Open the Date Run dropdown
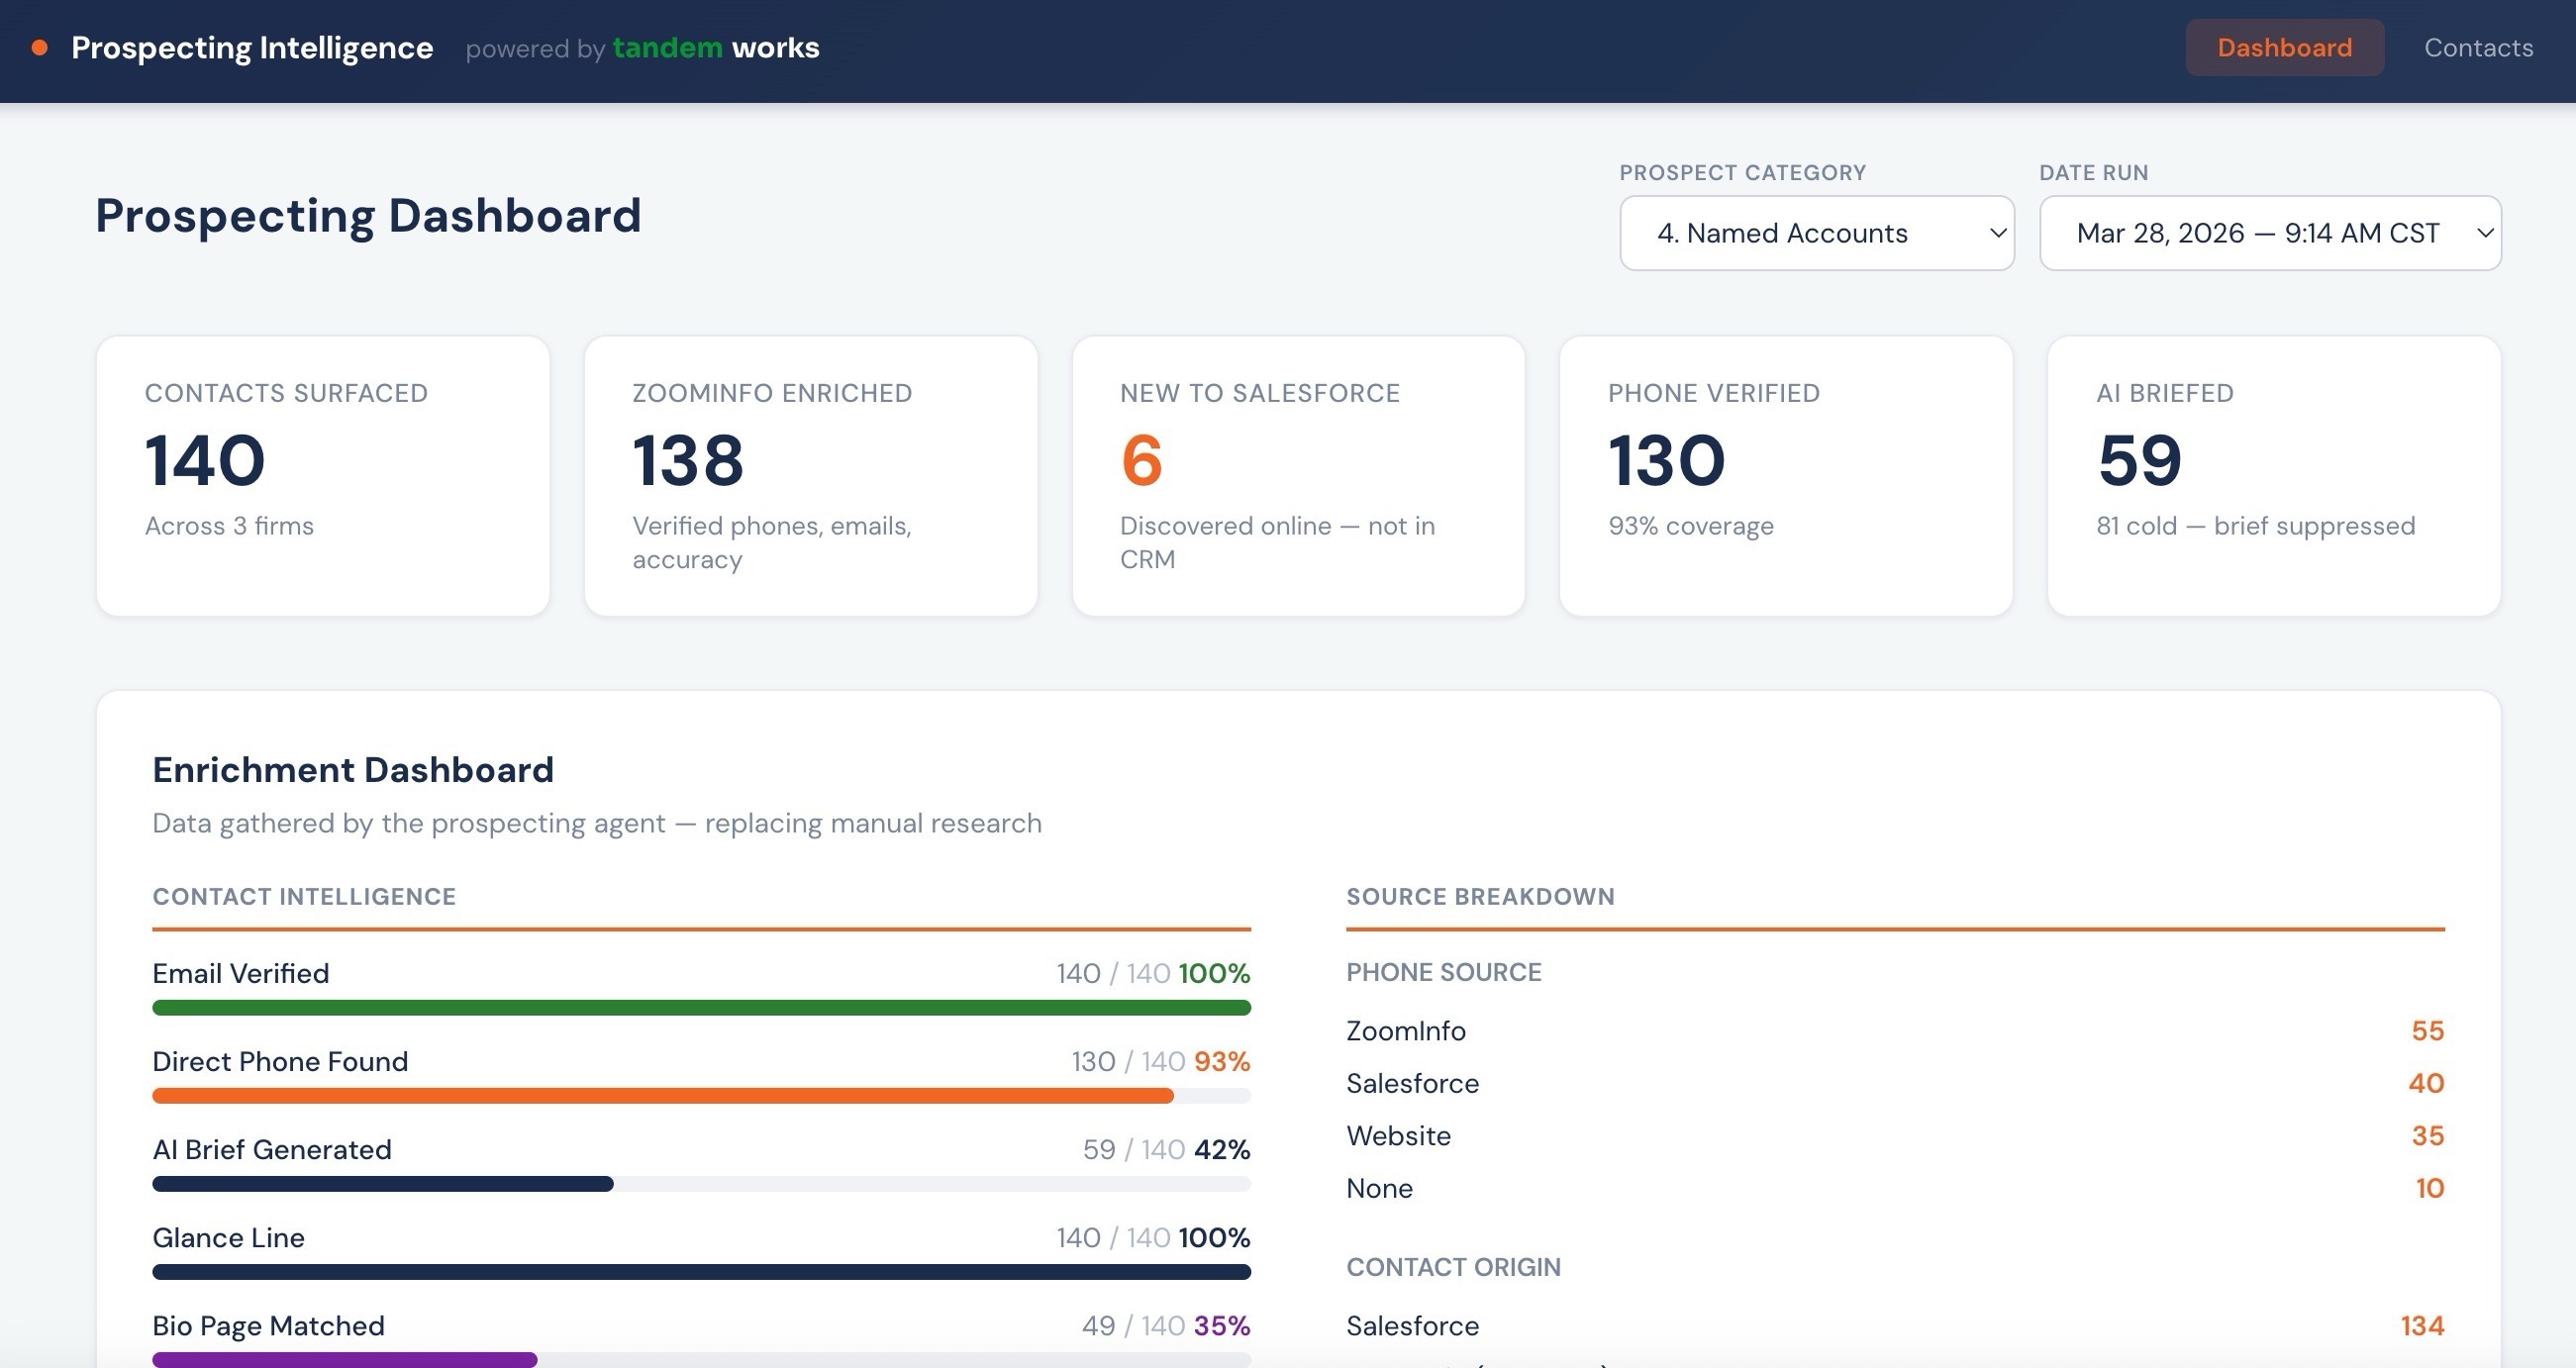This screenshot has width=2576, height=1368. tap(2269, 232)
